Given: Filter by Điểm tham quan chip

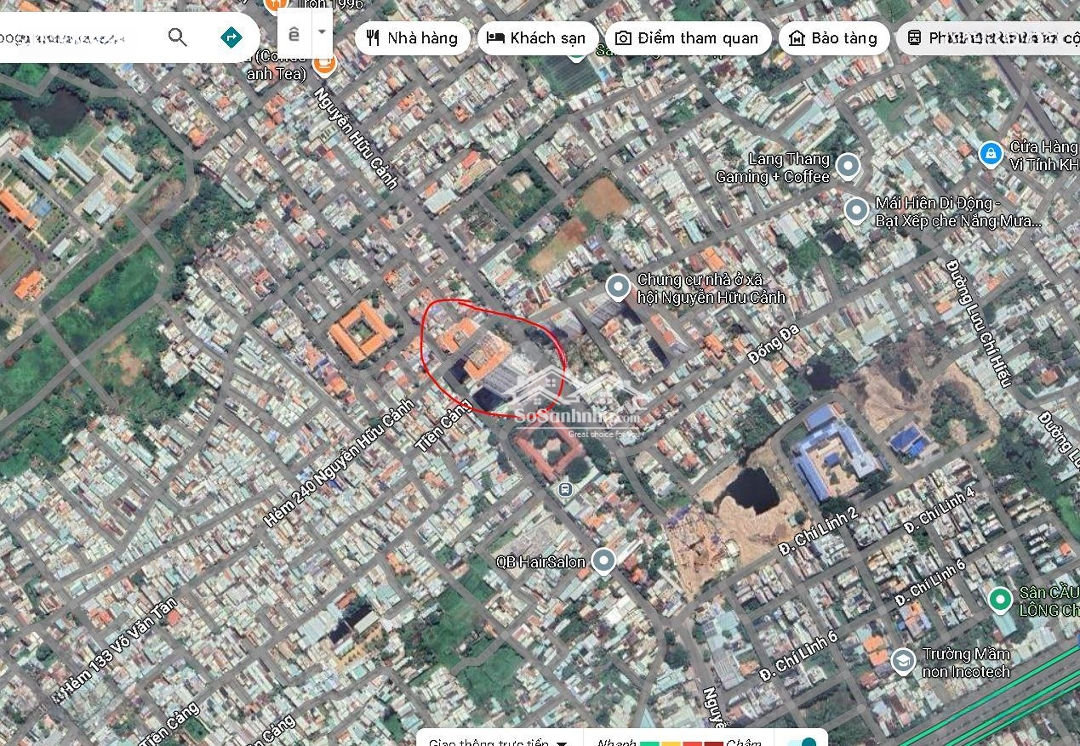Looking at the screenshot, I should pos(687,38).
